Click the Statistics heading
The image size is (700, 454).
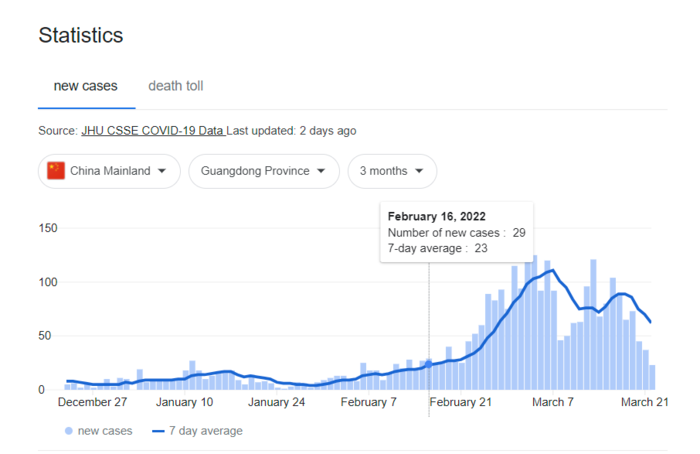click(x=81, y=36)
